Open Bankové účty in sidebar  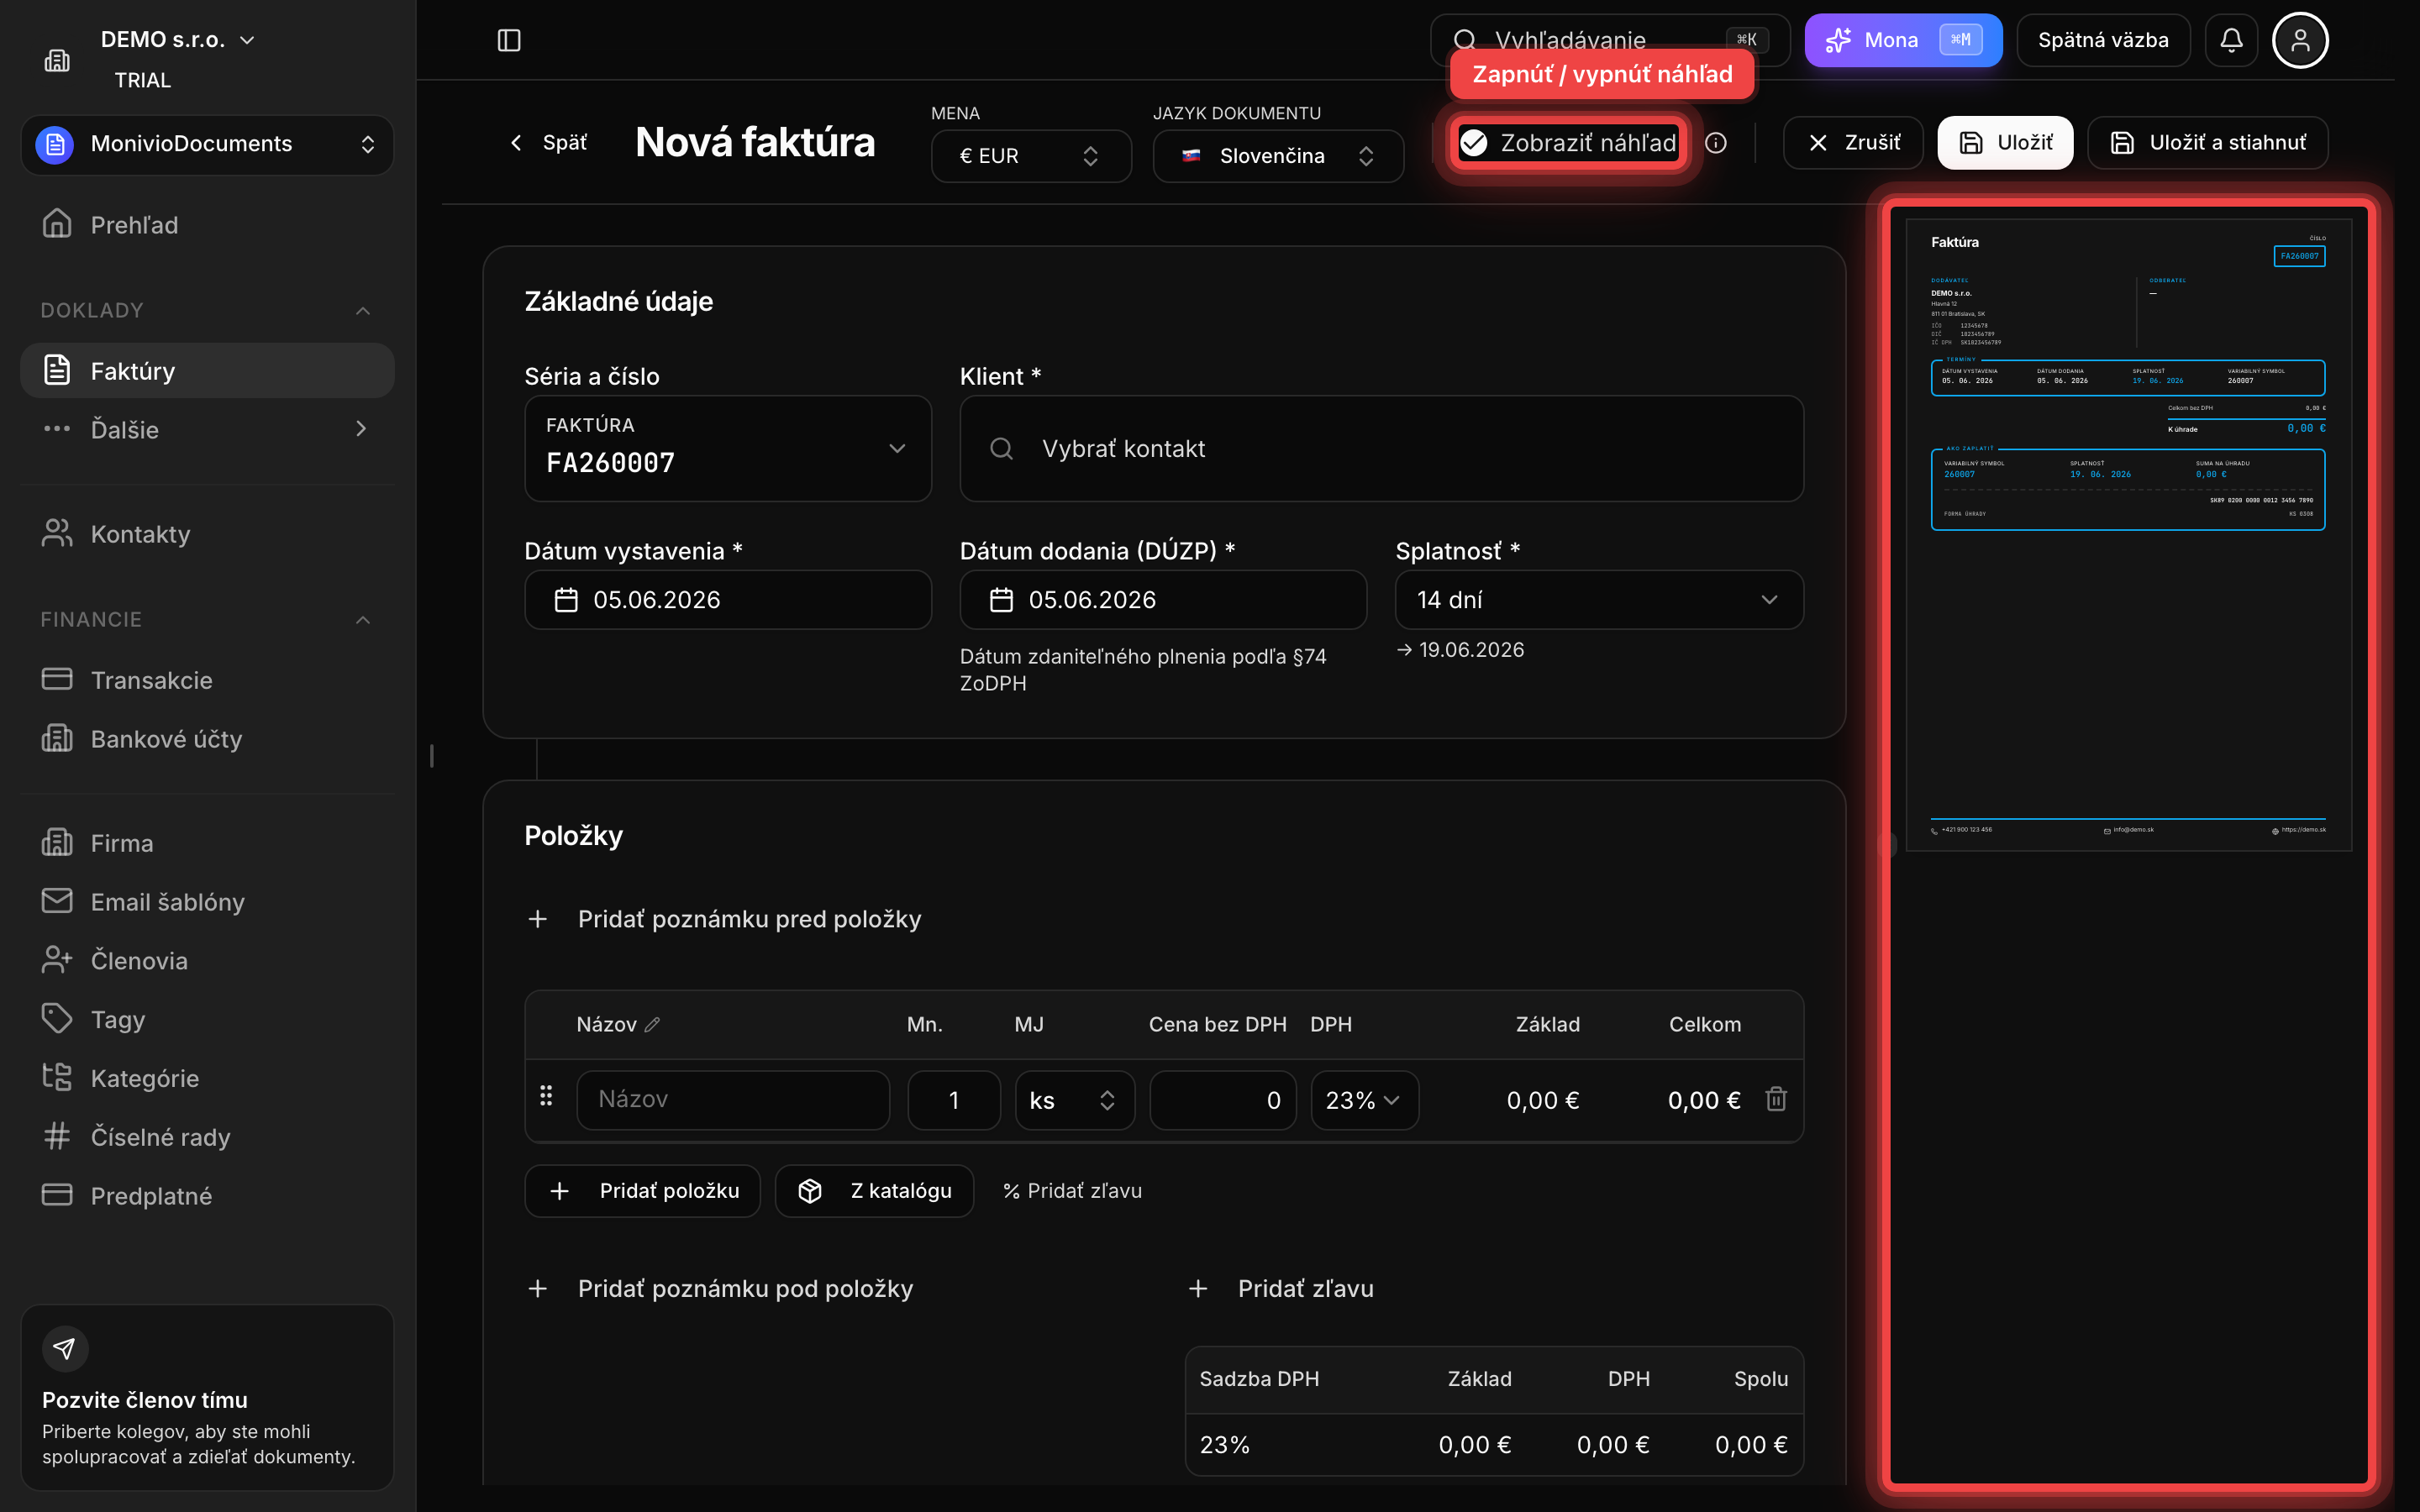coord(207,739)
